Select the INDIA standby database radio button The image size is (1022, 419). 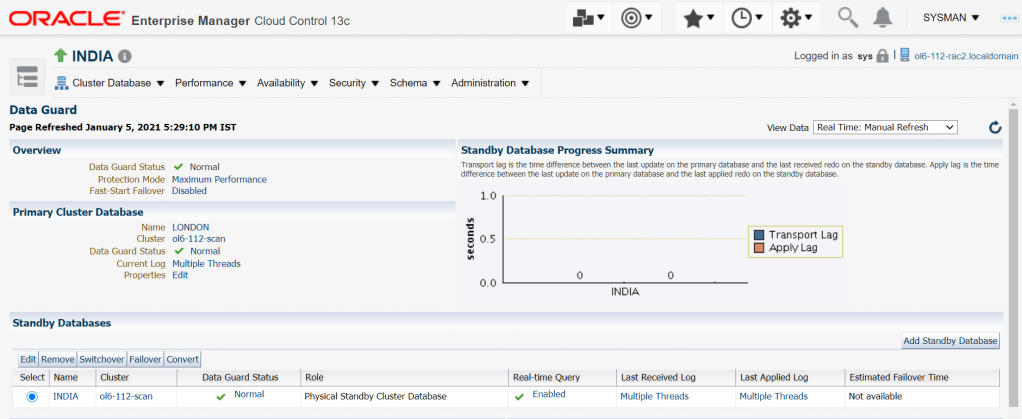coord(33,397)
